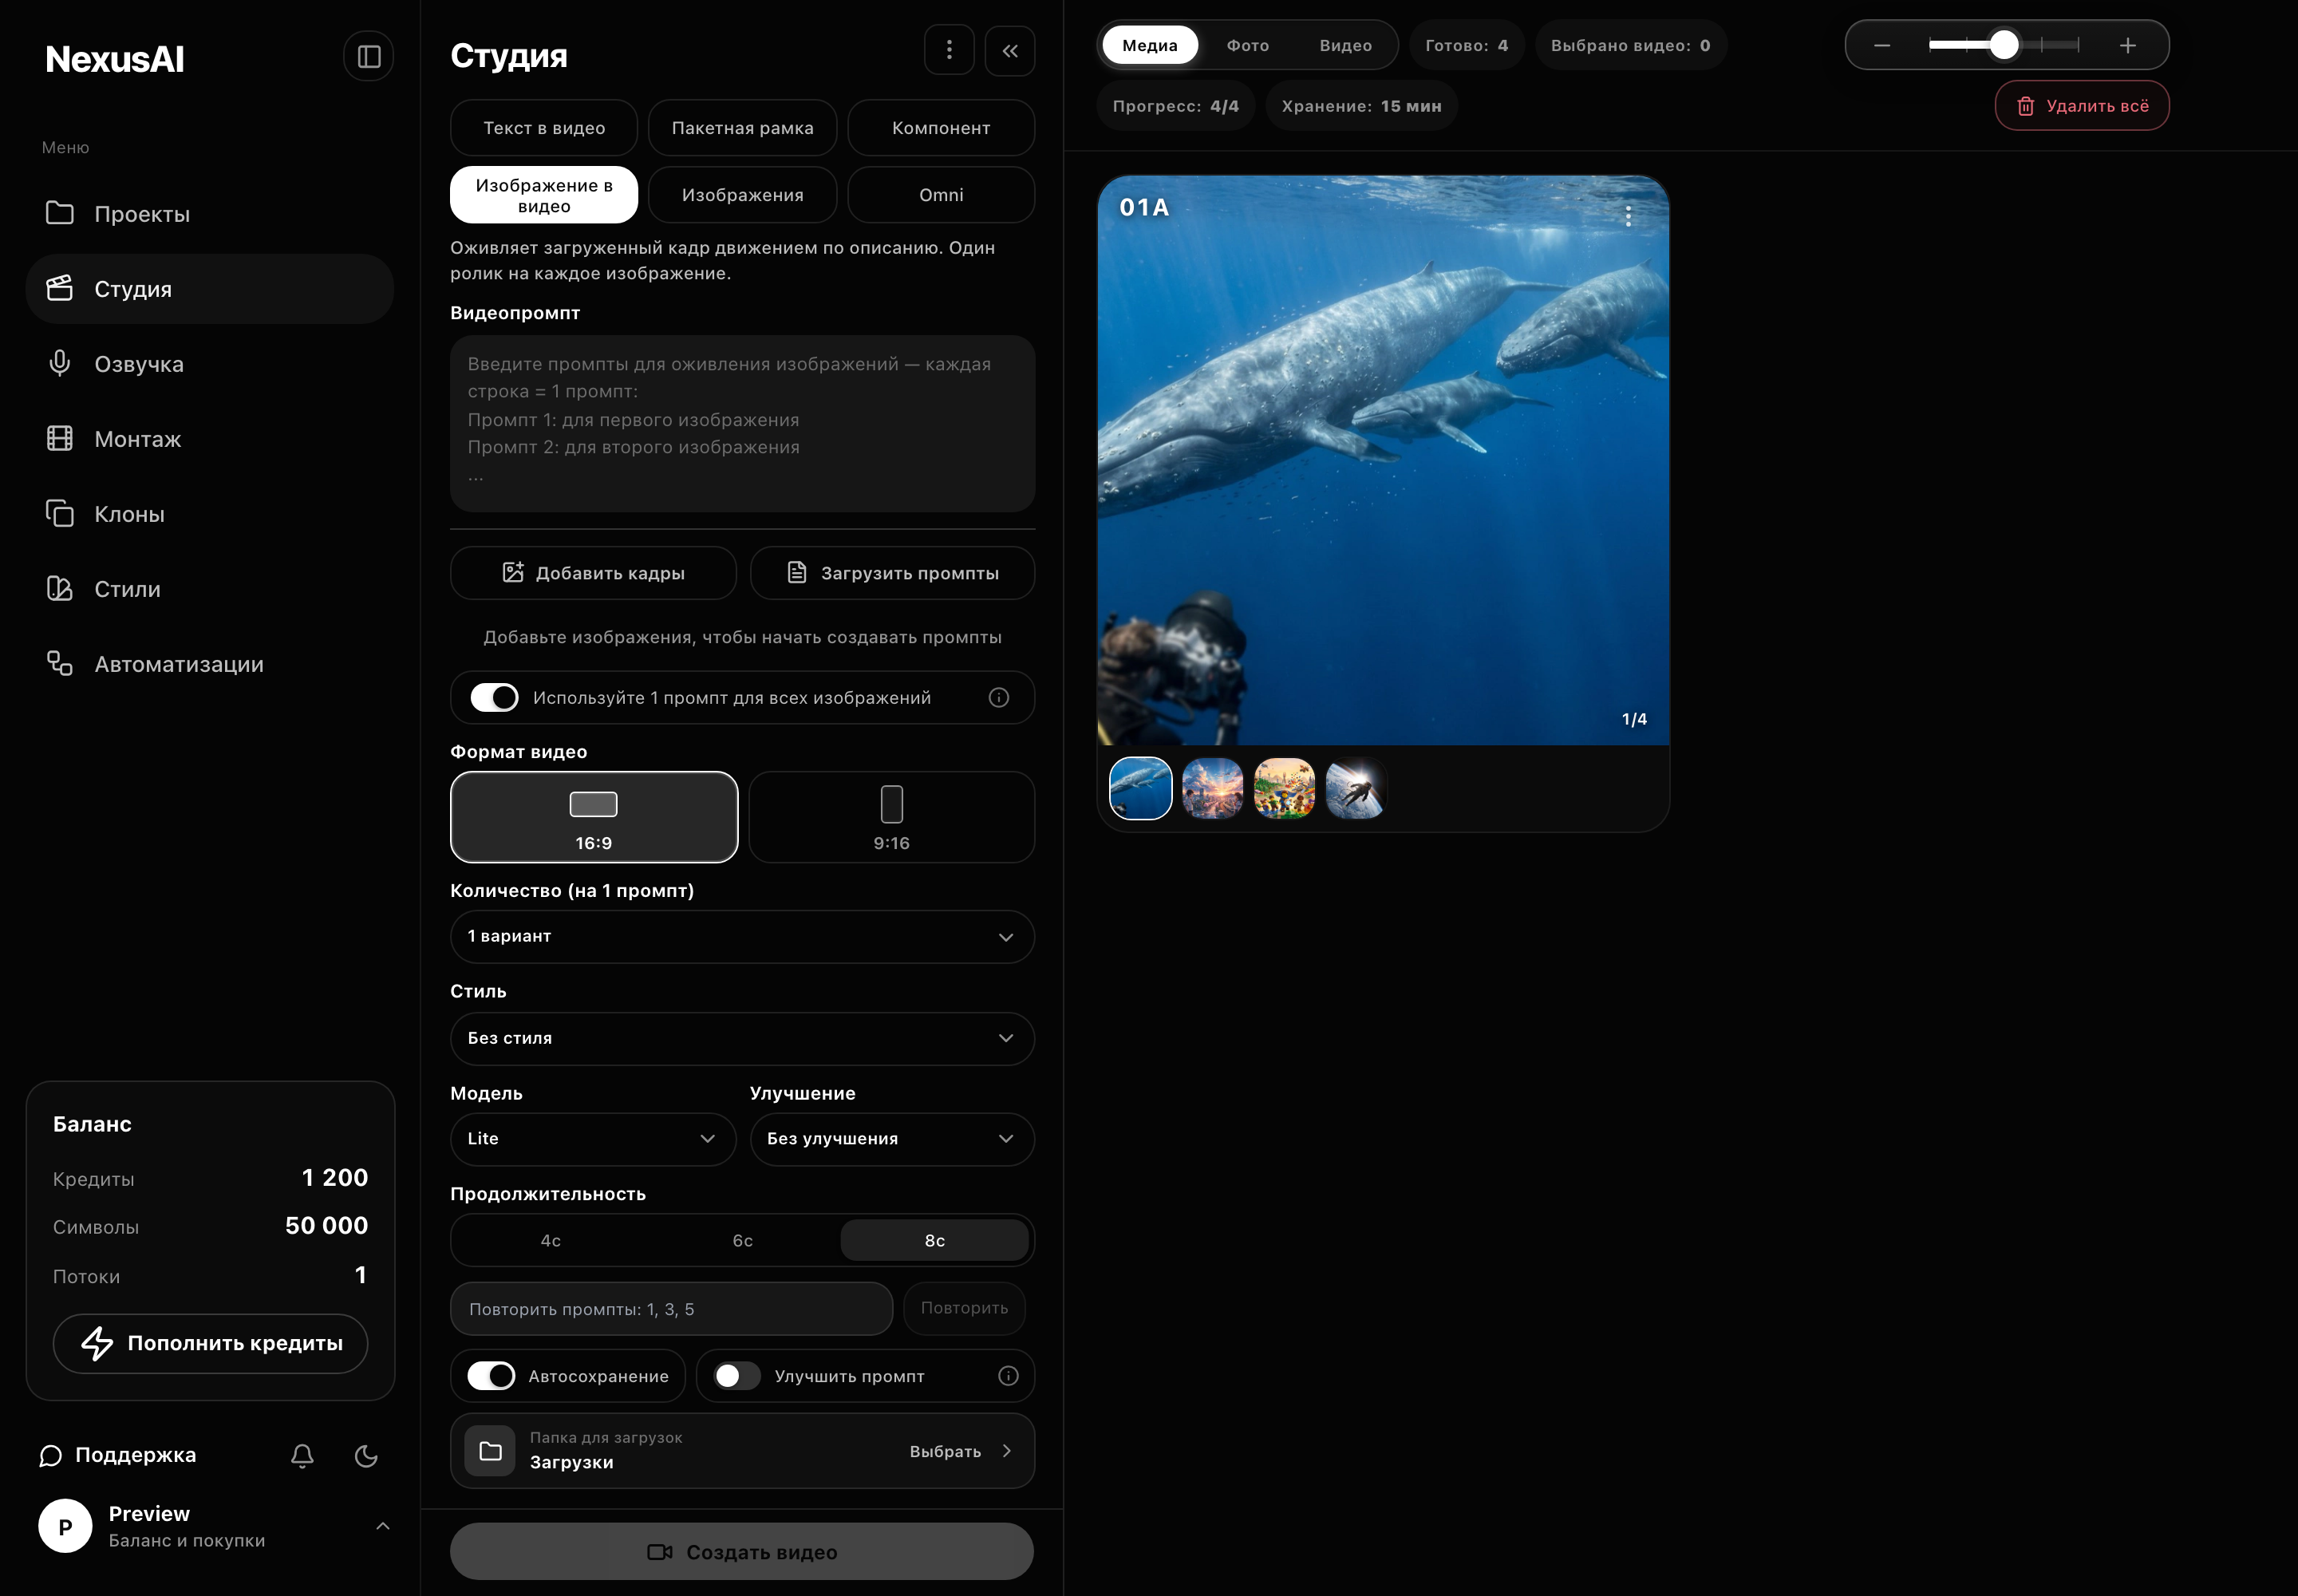Toggle the Автосохранение switch
The width and height of the screenshot is (2298, 1596).
pos(491,1376)
